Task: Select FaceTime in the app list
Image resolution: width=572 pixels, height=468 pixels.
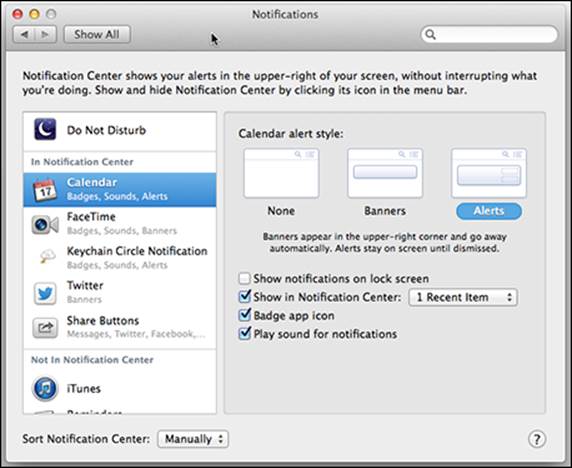Action: click(x=120, y=224)
